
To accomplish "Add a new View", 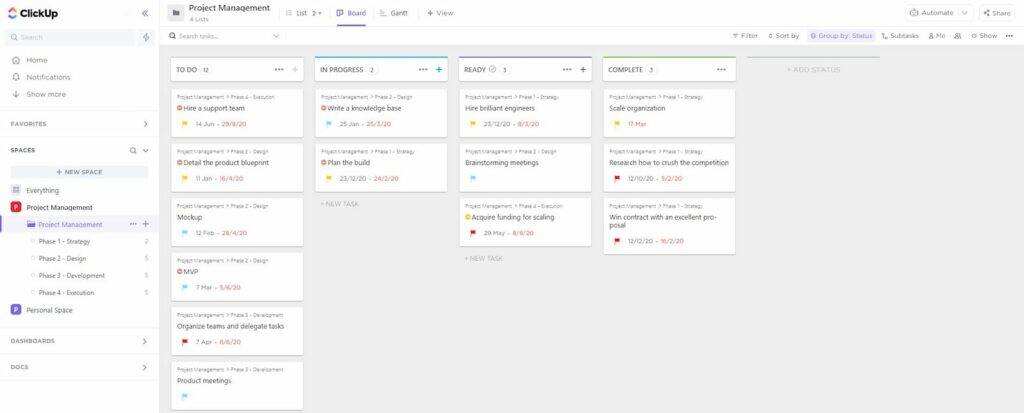I will coord(440,13).
